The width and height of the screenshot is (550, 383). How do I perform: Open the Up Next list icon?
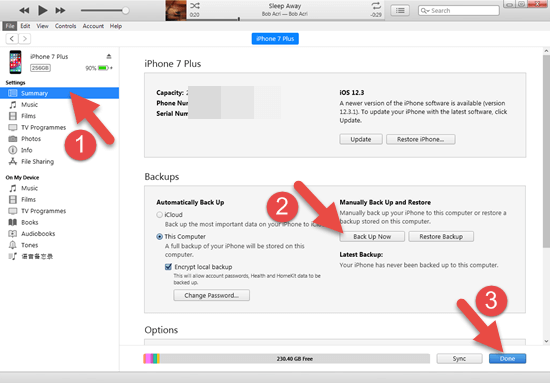400,11
